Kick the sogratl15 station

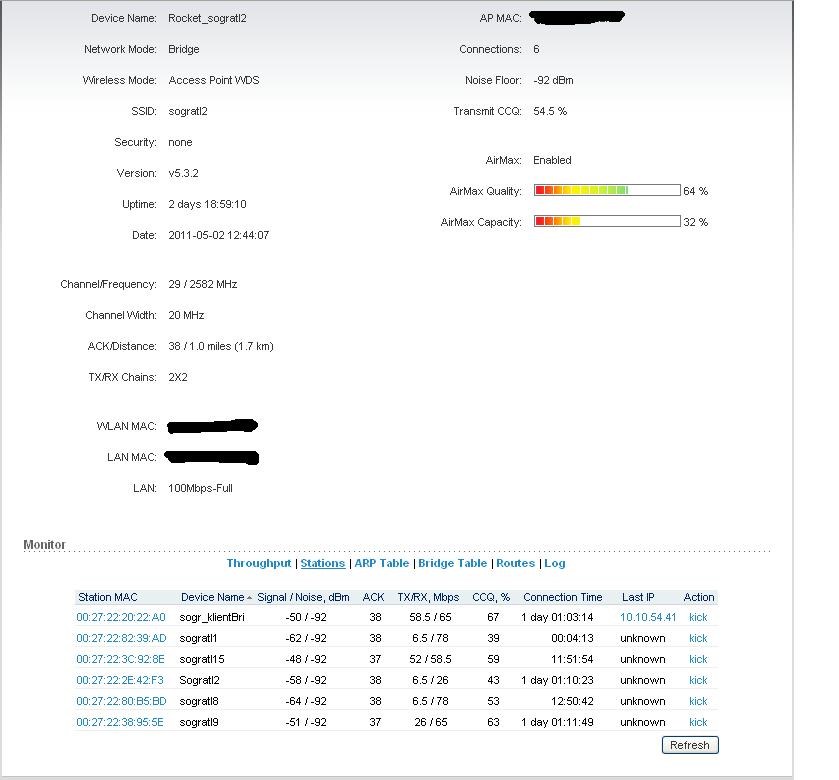pos(698,659)
